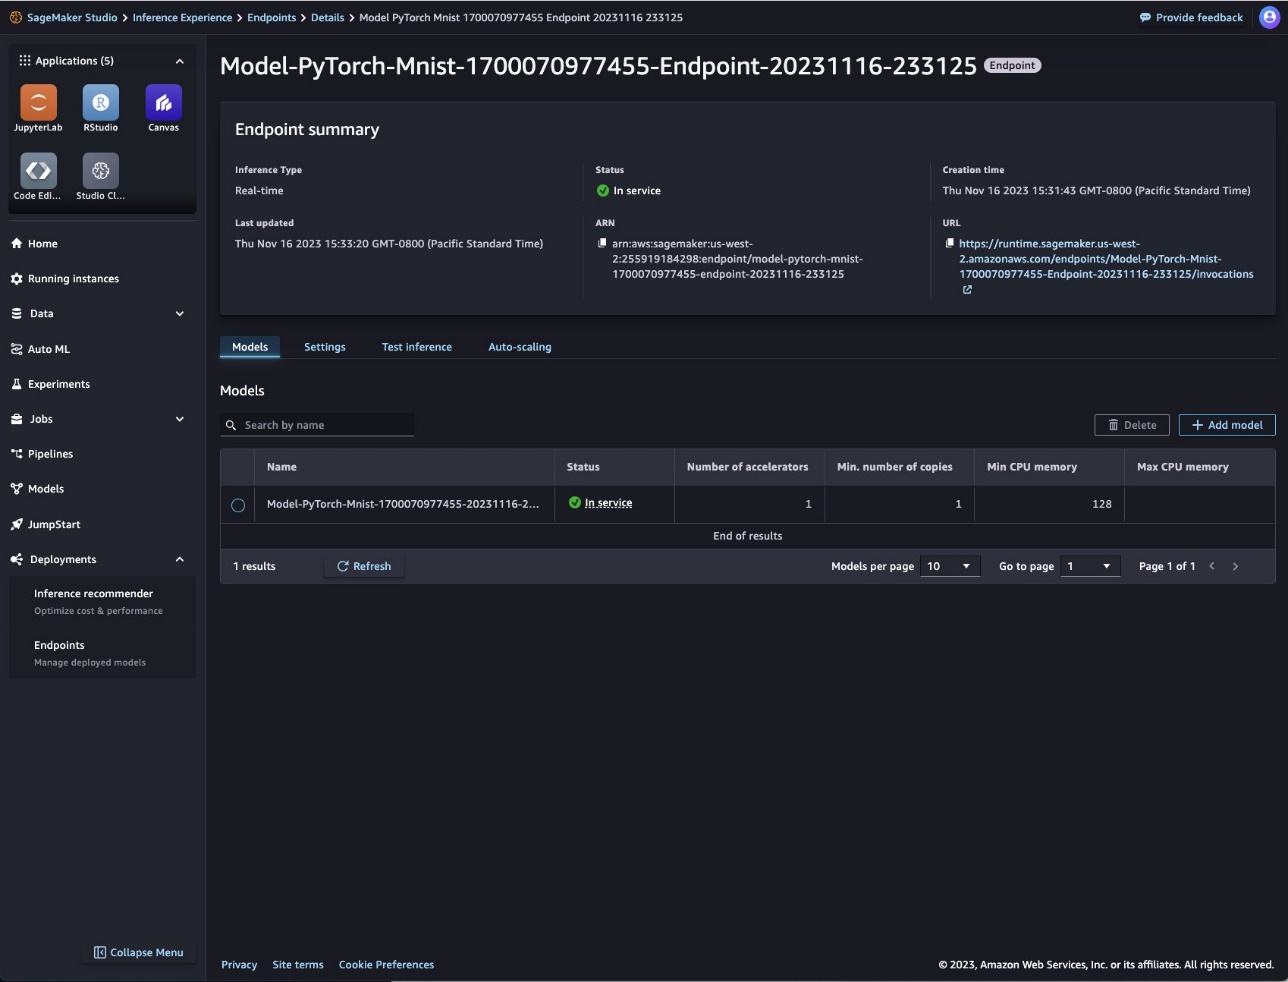Open the JupyterLab application icon
The image size is (1288, 982).
pyautogui.click(x=38, y=102)
